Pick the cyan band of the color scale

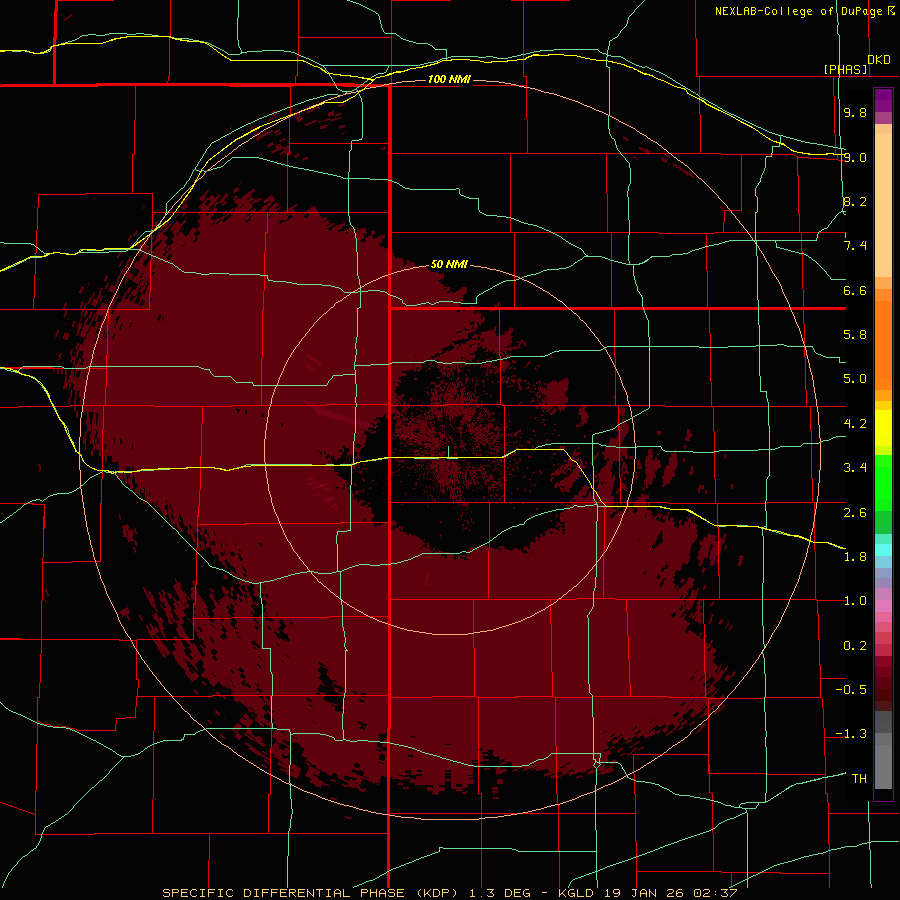coord(883,550)
